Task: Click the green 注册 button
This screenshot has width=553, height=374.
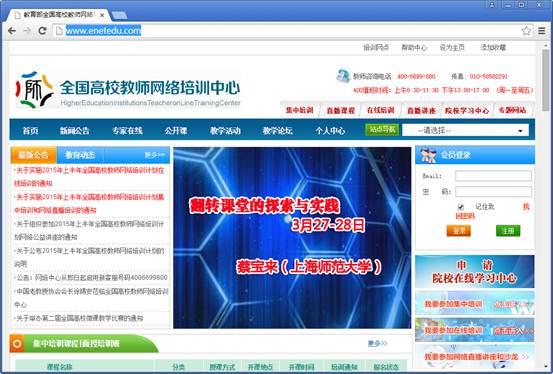Action: tap(508, 231)
